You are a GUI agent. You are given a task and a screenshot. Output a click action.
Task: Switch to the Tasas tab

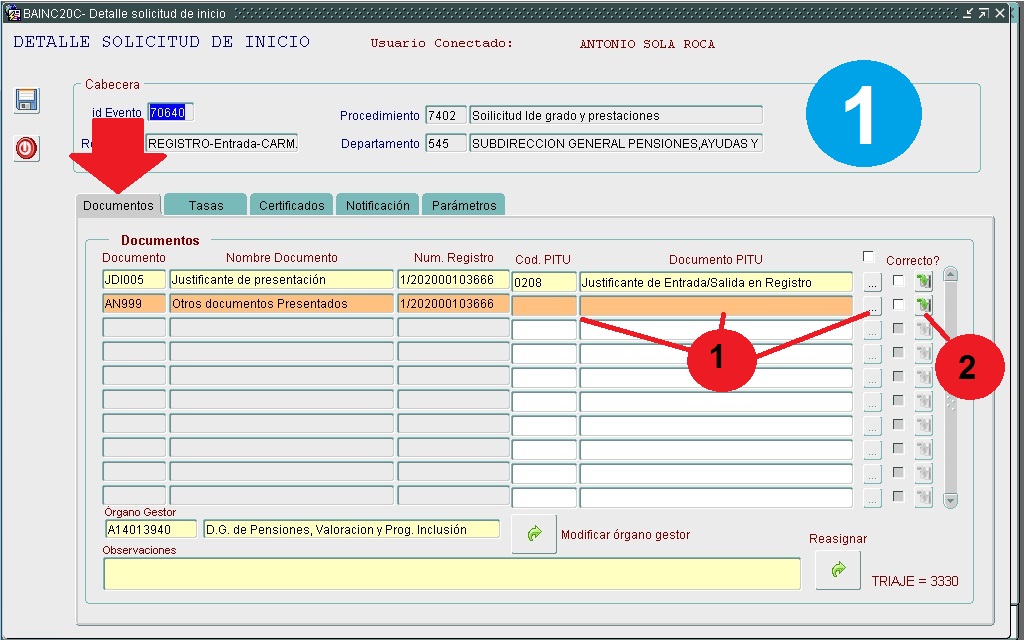click(206, 205)
